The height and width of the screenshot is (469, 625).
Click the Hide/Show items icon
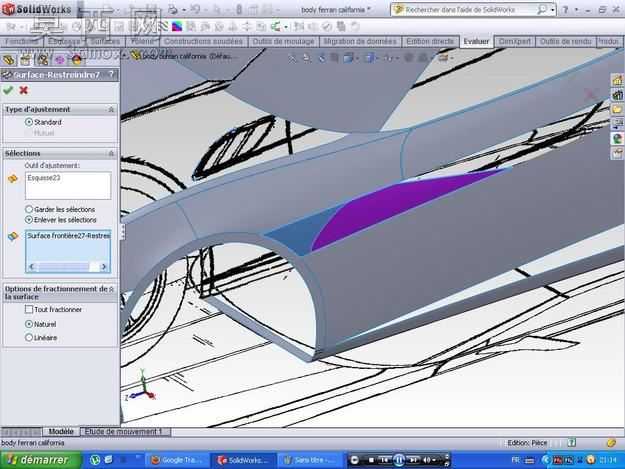(x=387, y=58)
